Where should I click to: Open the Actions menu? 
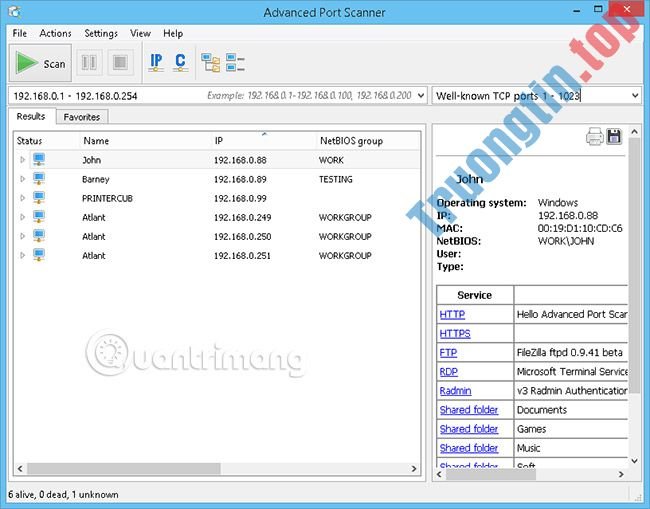(x=56, y=33)
